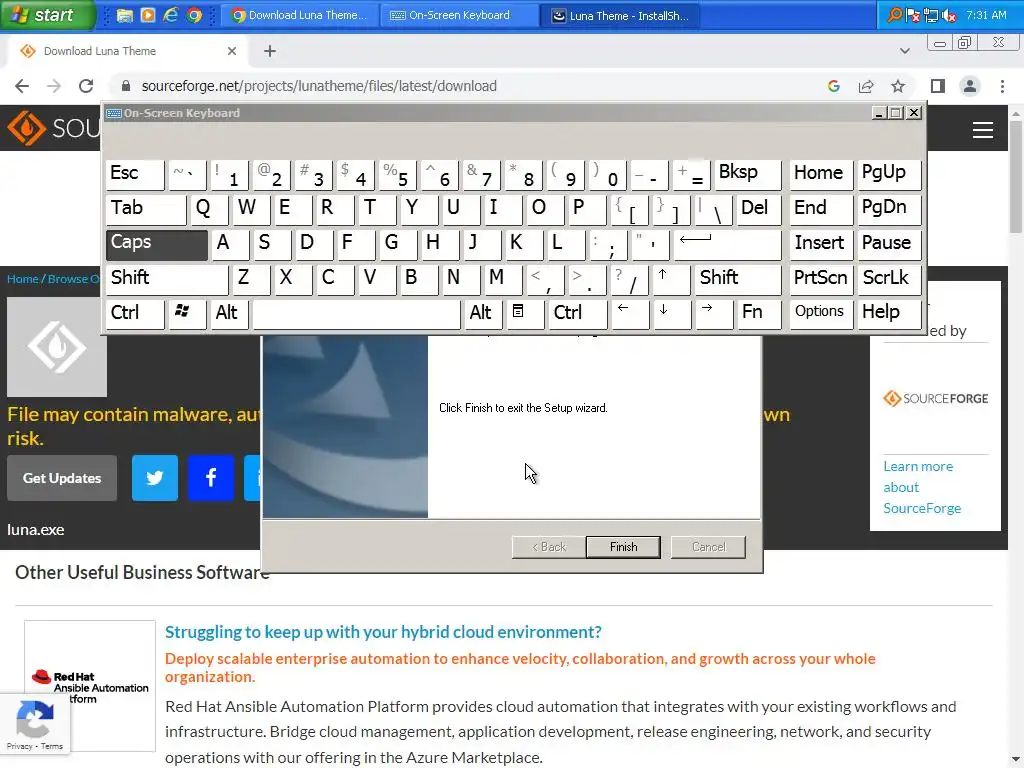This screenshot has height=768, width=1024.
Task: Click the scroll down arrow of page scrollbar
Action: pyautogui.click(x=1016, y=760)
